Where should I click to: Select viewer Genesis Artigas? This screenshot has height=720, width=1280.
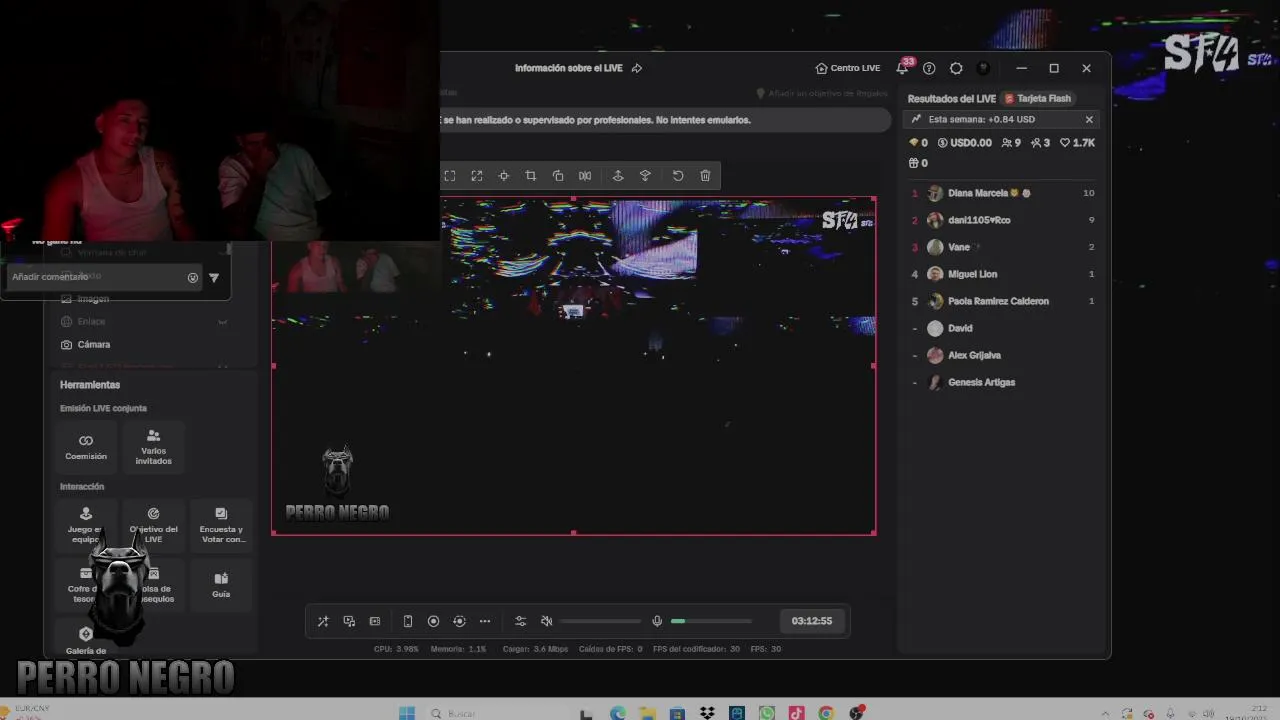1003,382
